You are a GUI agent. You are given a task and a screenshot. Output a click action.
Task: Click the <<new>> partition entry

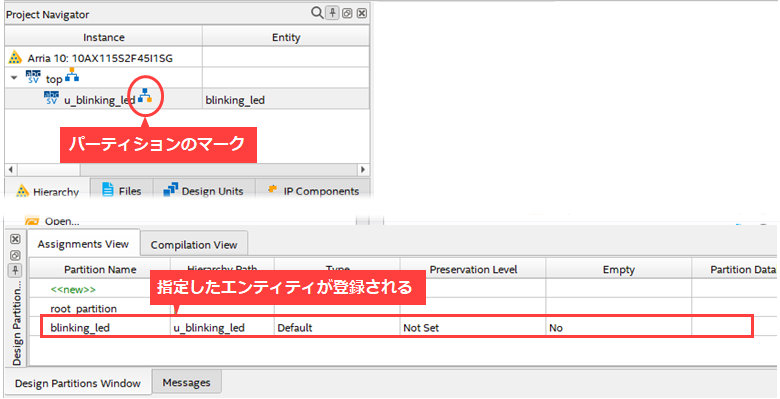pos(73,289)
